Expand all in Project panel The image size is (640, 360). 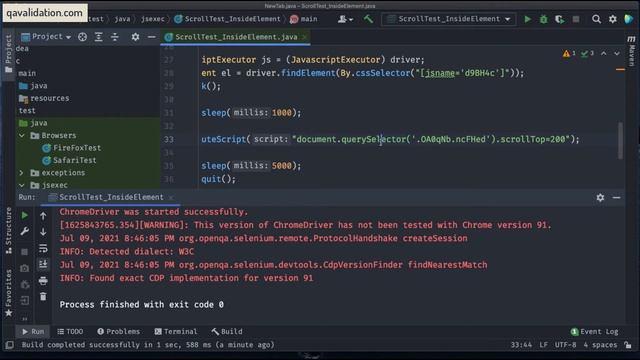point(98,37)
